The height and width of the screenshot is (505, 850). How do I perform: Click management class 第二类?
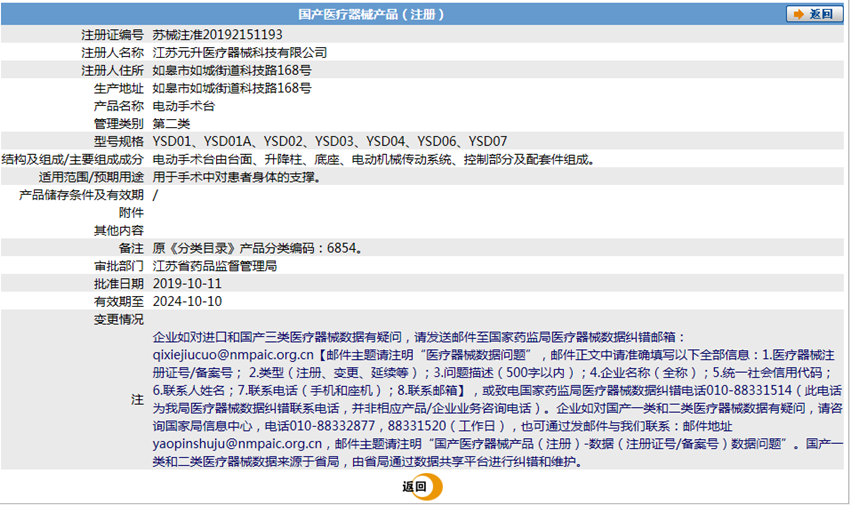tap(171, 124)
